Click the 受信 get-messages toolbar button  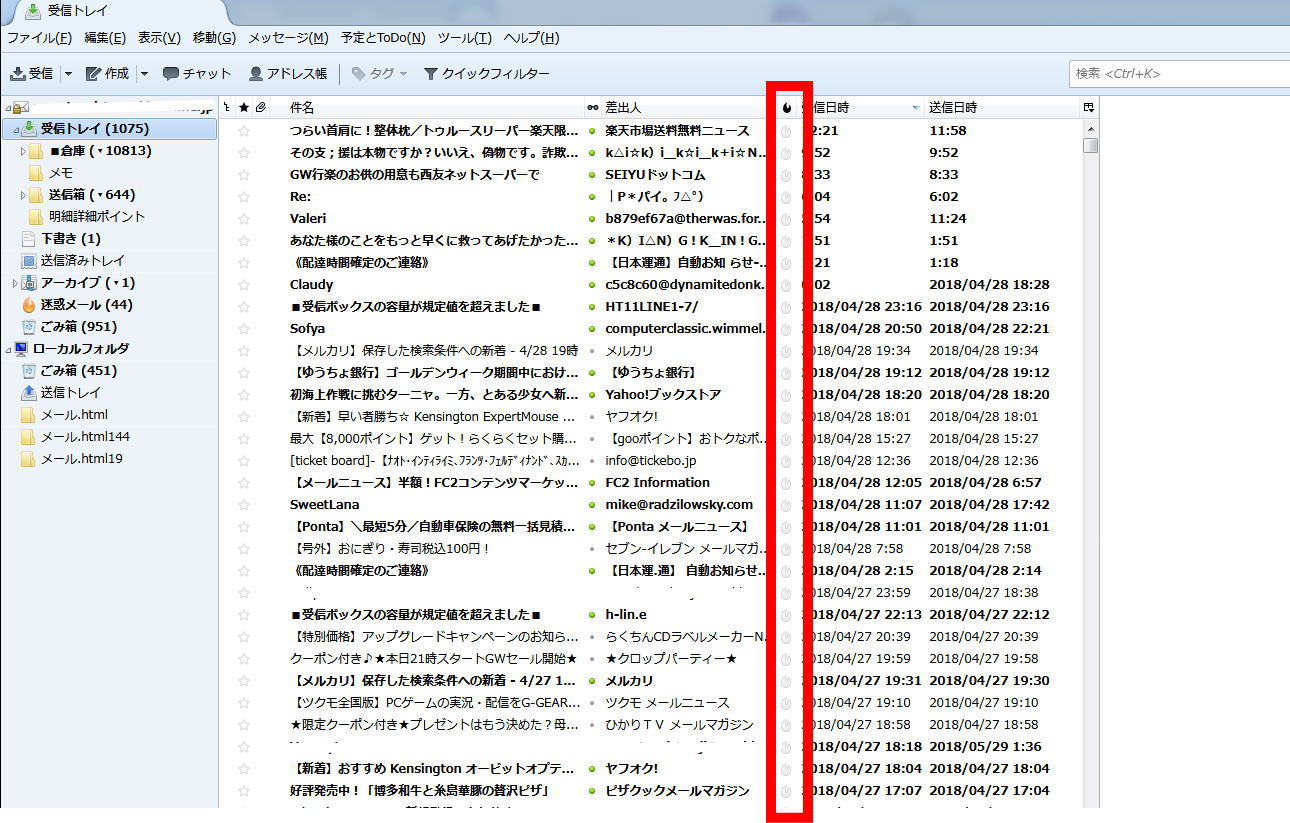[32, 73]
